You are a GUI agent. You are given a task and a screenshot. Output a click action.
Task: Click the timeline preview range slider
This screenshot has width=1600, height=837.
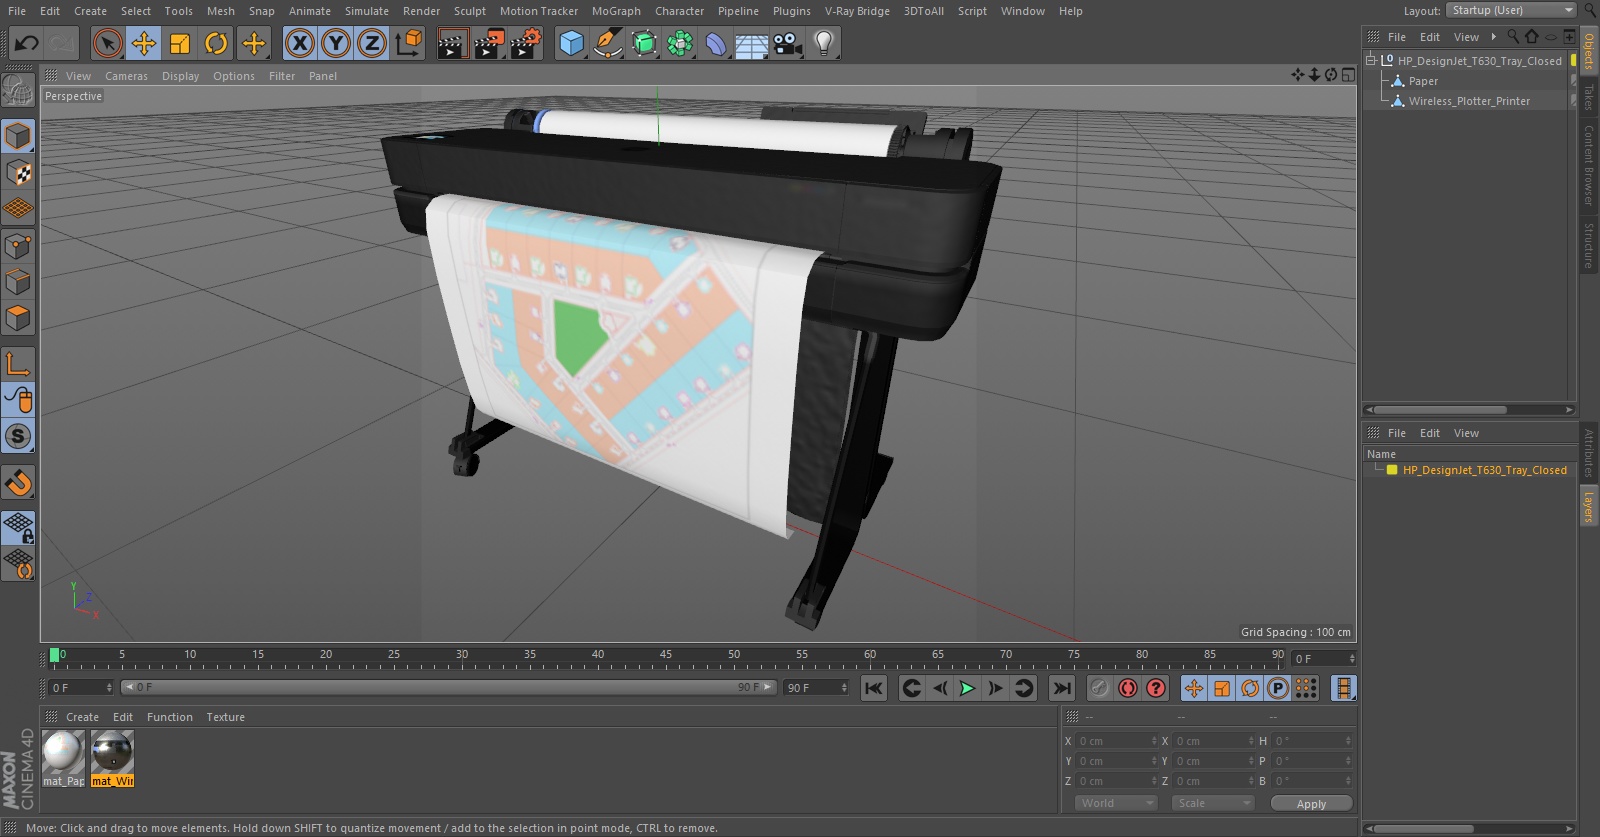click(448, 687)
